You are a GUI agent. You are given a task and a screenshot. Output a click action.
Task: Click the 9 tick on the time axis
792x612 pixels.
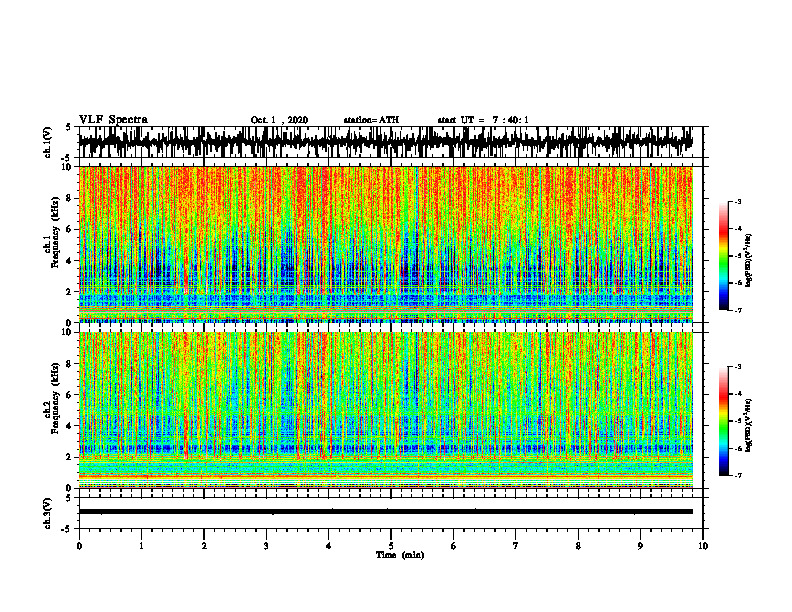click(x=640, y=546)
